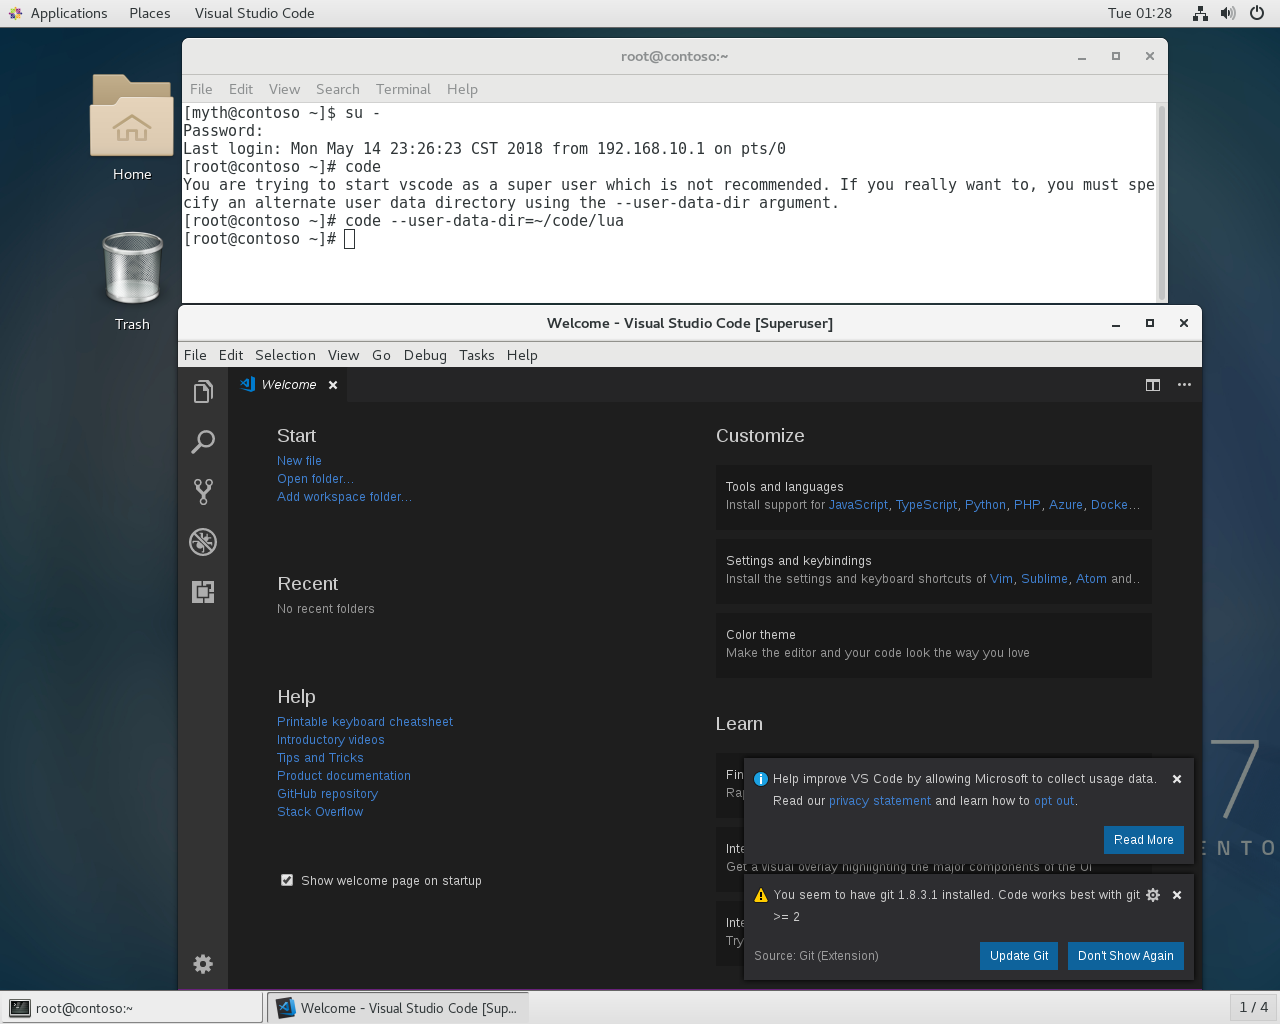Click the Open folder... link
The height and width of the screenshot is (1024, 1280).
315,479
